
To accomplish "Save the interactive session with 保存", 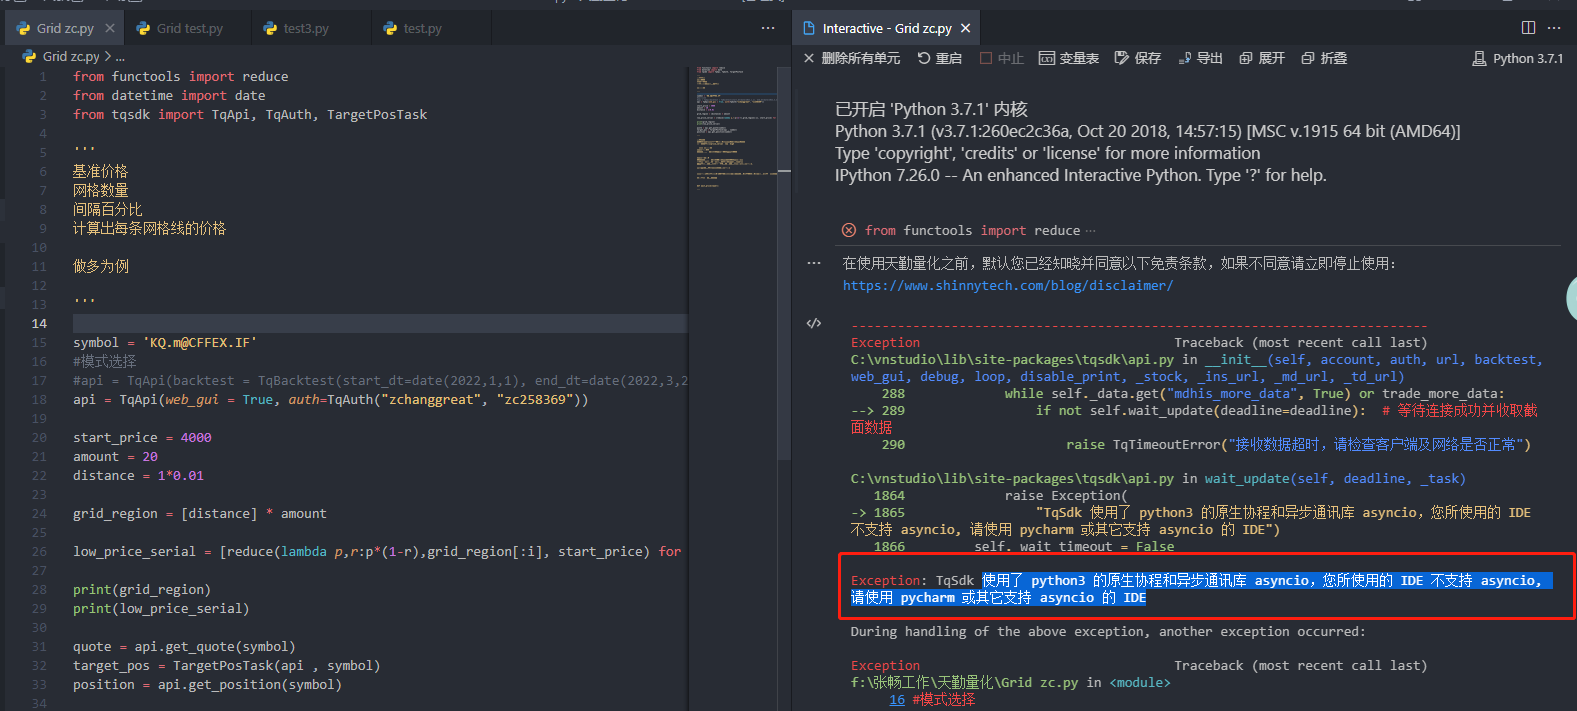I will pyautogui.click(x=1138, y=58).
